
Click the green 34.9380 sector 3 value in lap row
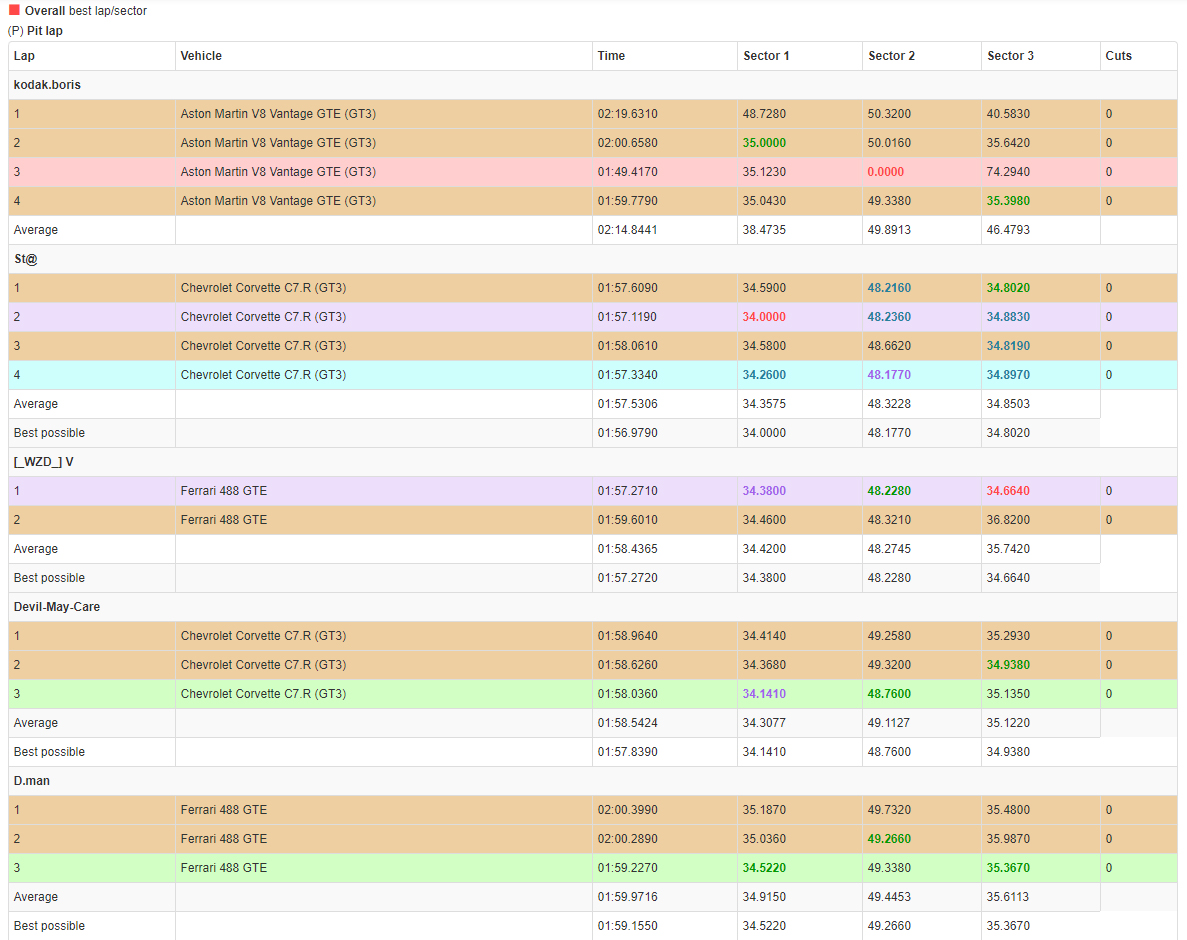[1008, 665]
